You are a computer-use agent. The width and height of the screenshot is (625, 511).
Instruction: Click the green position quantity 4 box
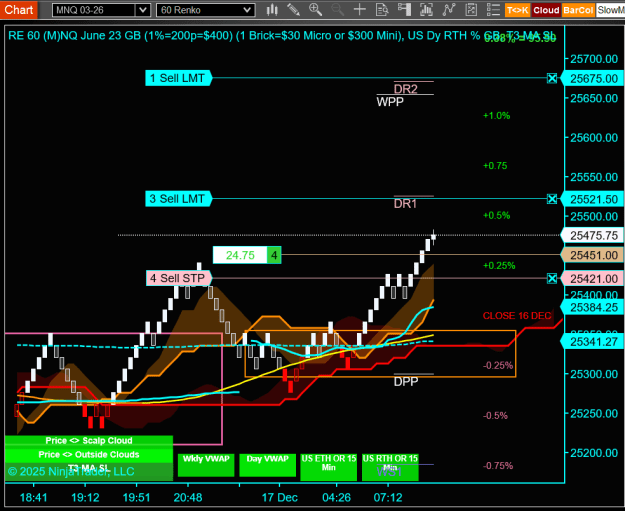pos(274,255)
